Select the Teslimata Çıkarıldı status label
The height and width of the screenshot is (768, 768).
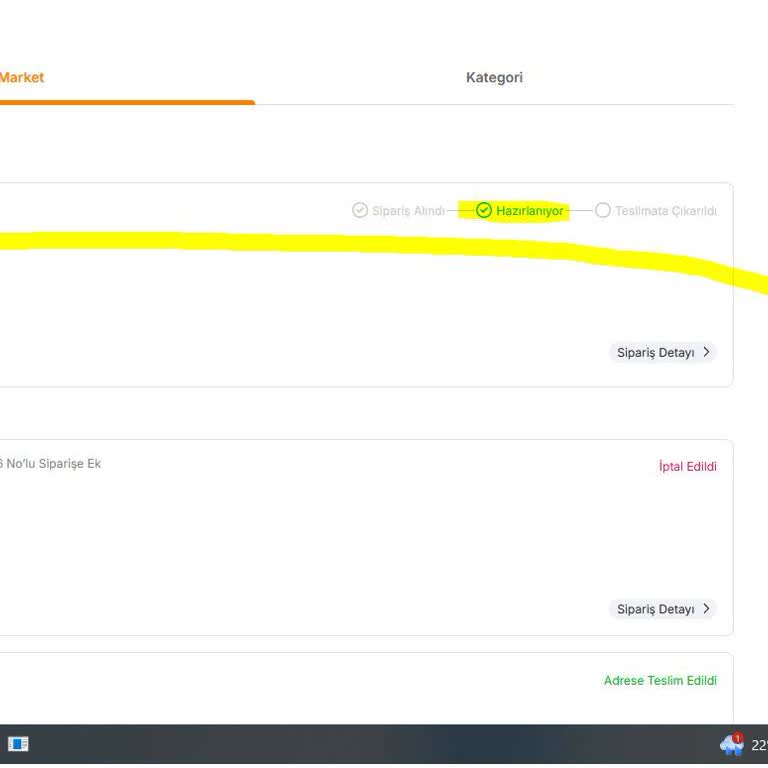pyautogui.click(x=666, y=211)
